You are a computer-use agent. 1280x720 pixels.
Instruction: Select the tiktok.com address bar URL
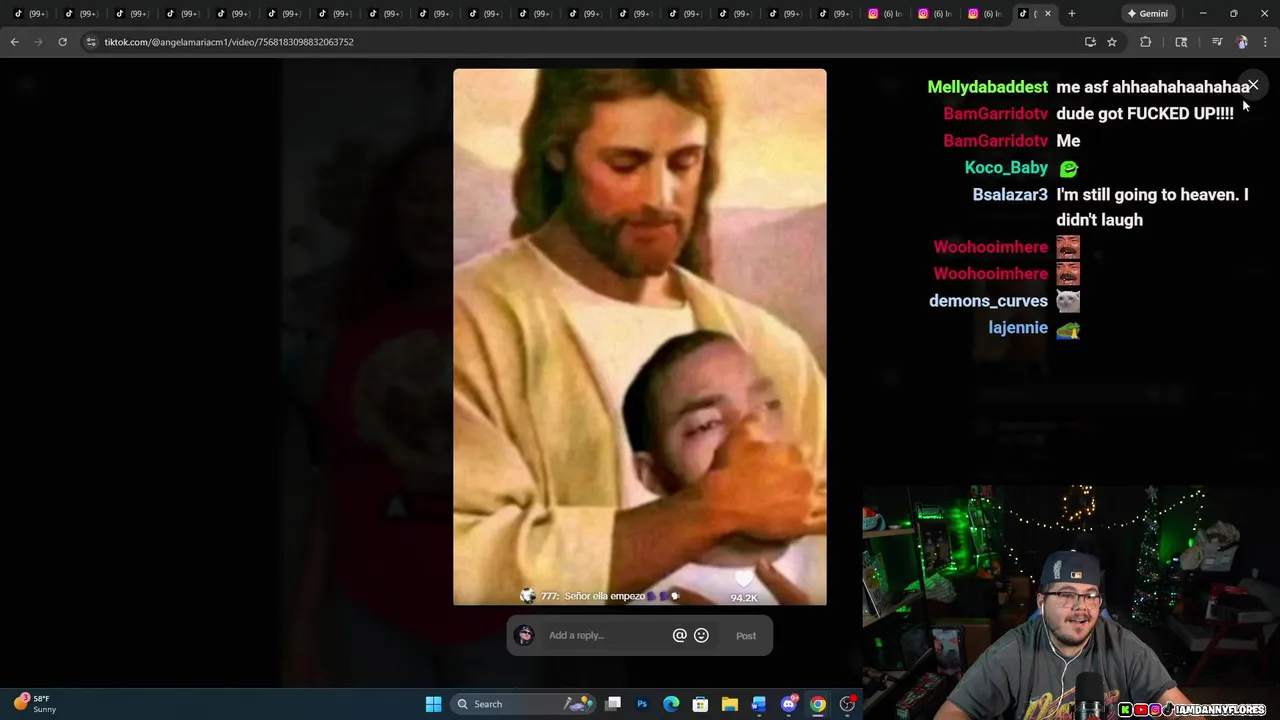point(229,42)
